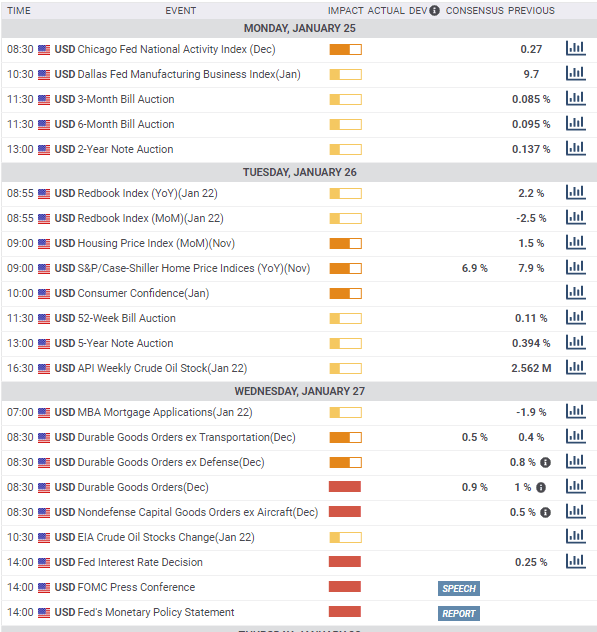Click 2.562 M previous value
597x632 pixels.
click(531, 368)
